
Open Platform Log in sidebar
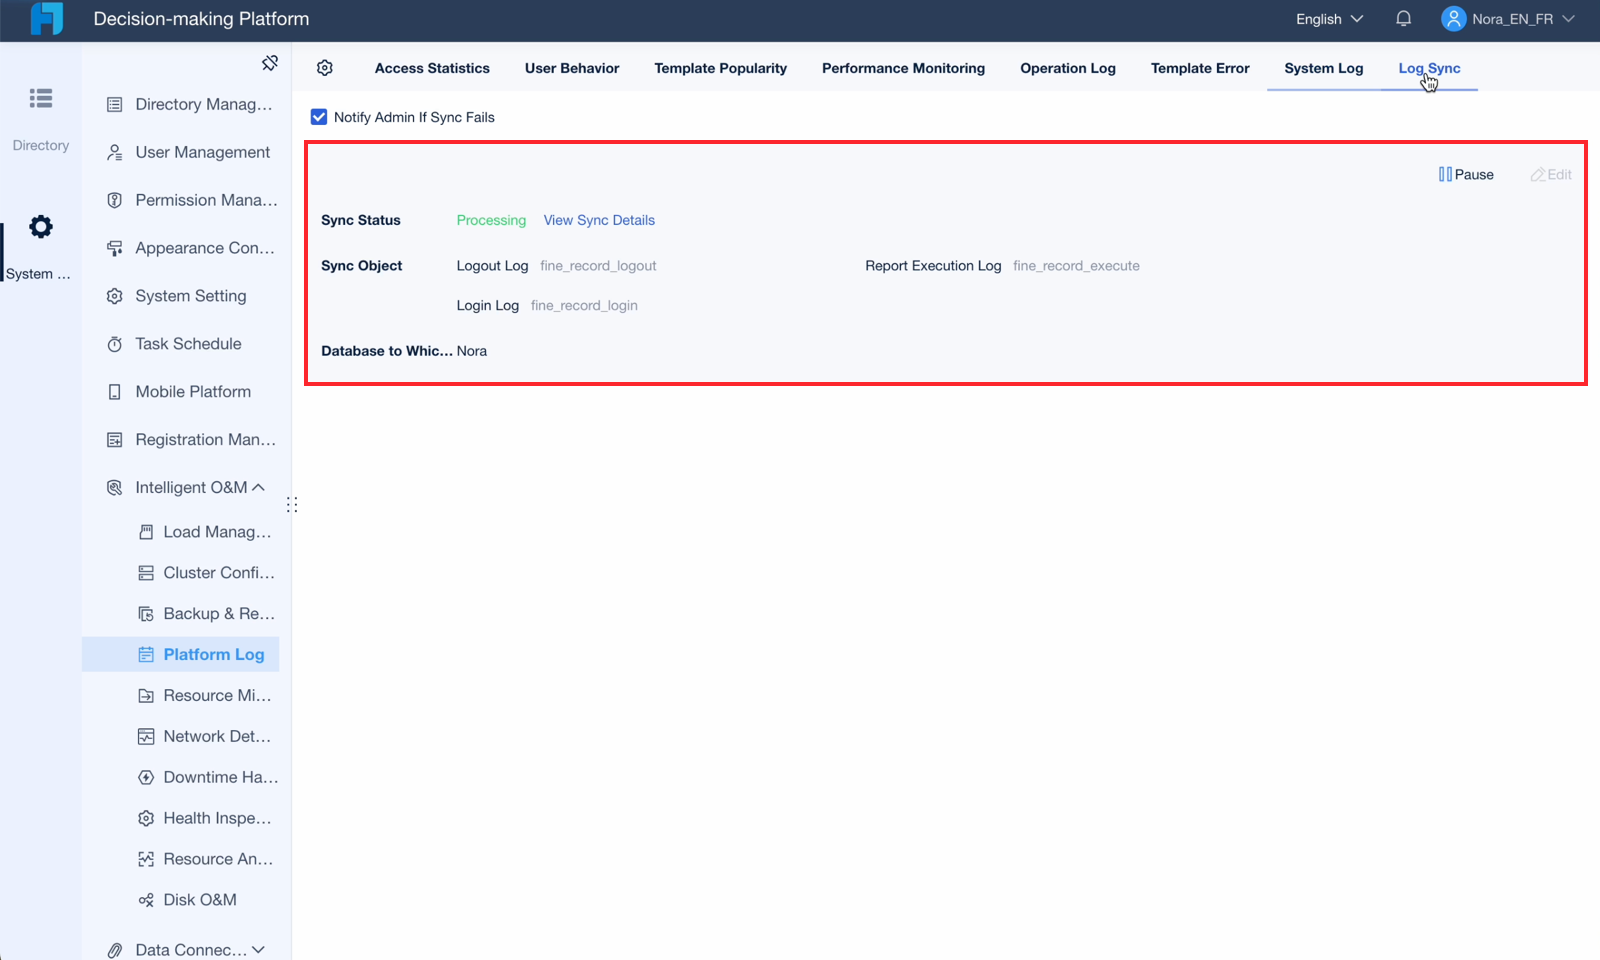click(181, 654)
